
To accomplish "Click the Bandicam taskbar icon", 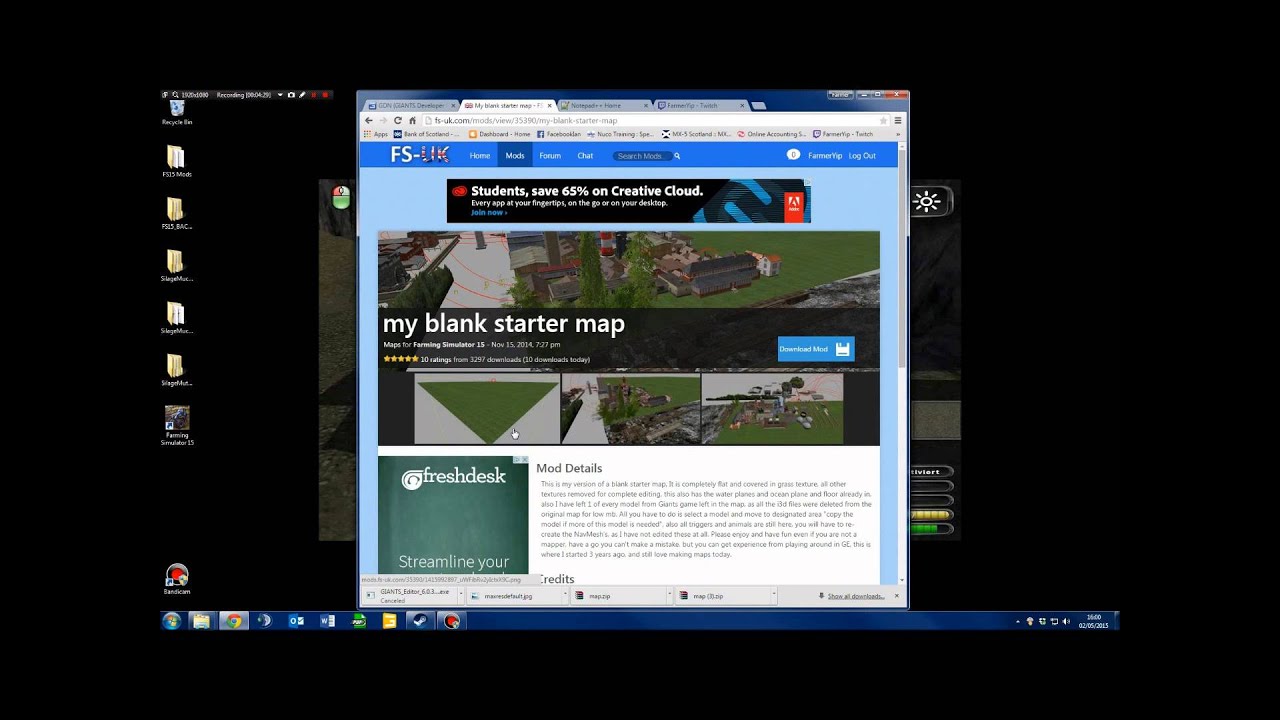I will point(452,621).
